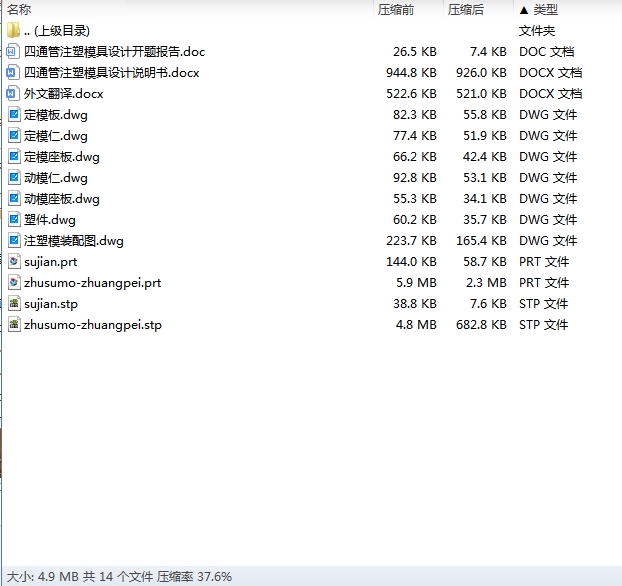Open the parent directory folder icon
The height and width of the screenshot is (586, 622).
pyautogui.click(x=13, y=31)
